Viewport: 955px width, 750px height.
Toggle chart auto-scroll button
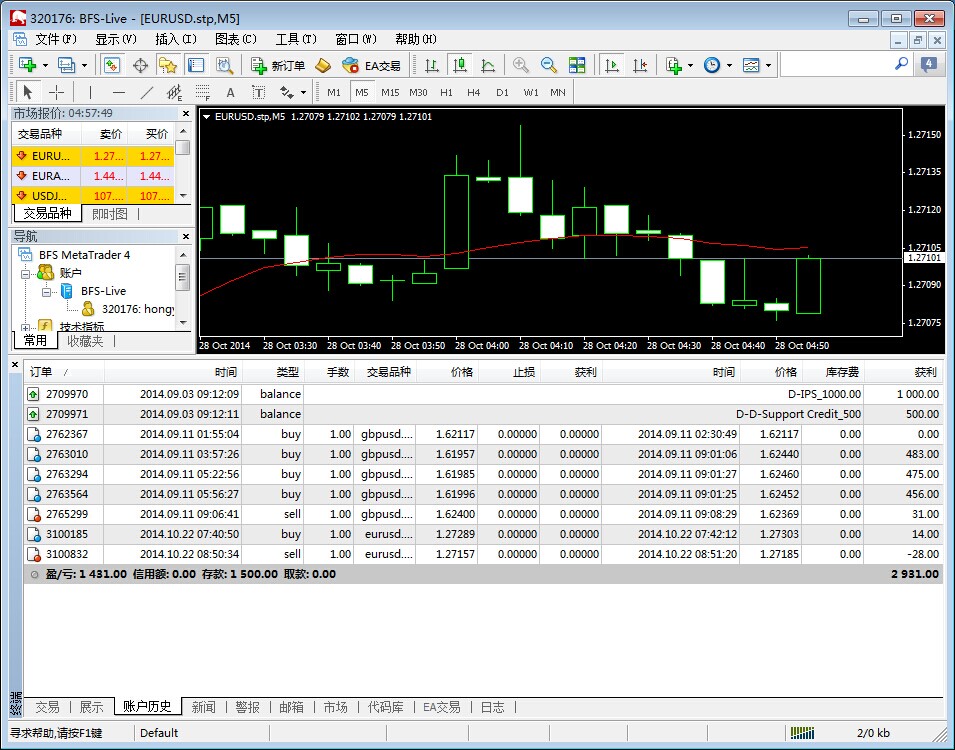coord(611,65)
